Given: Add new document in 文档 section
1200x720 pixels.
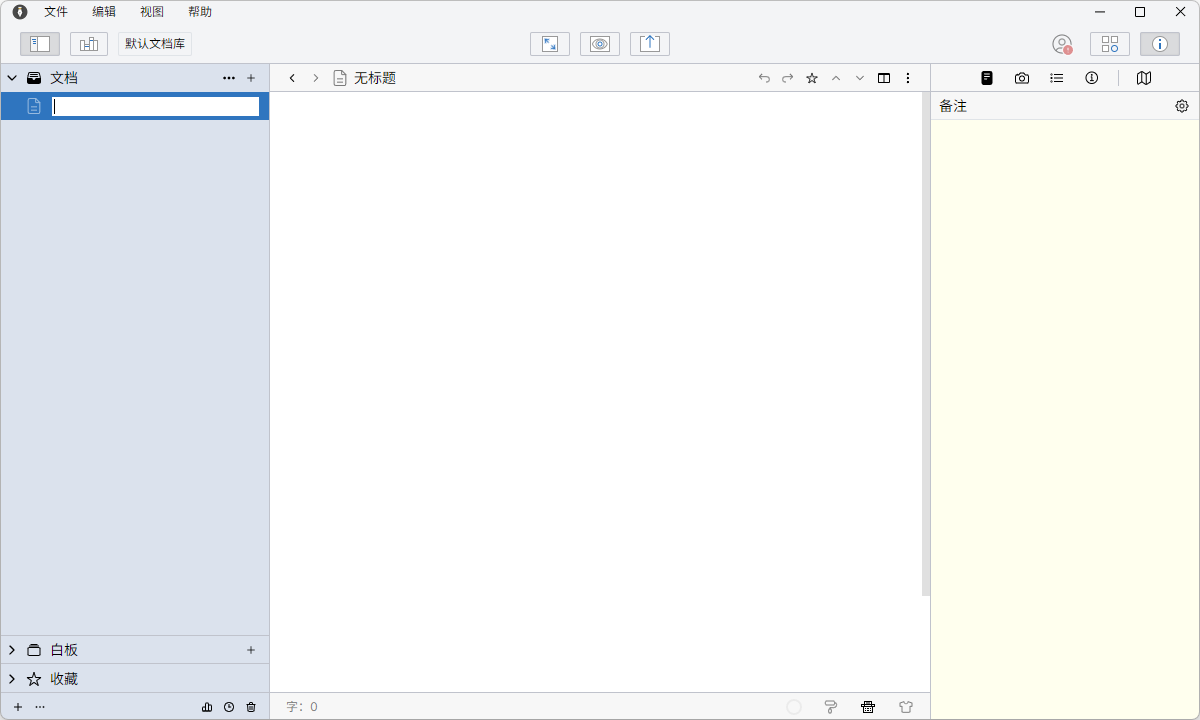Looking at the screenshot, I should (251, 78).
